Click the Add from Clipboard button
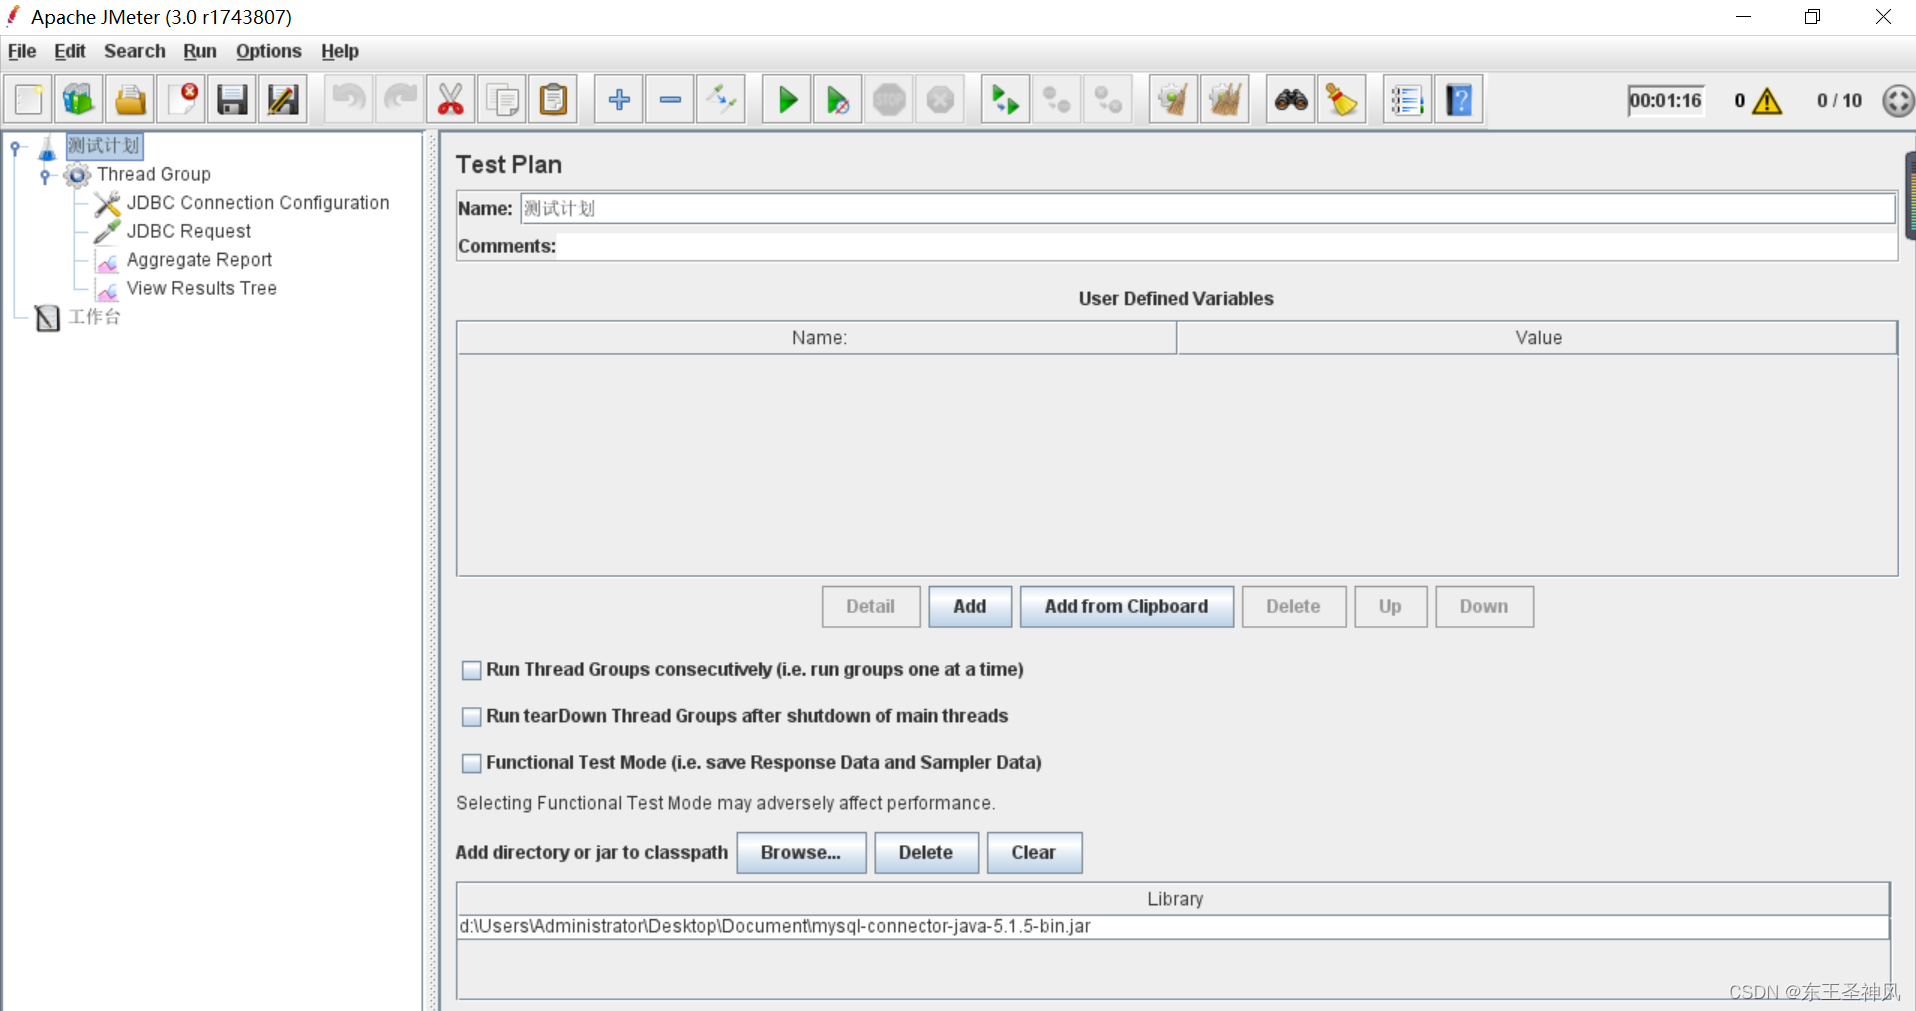 coord(1126,607)
